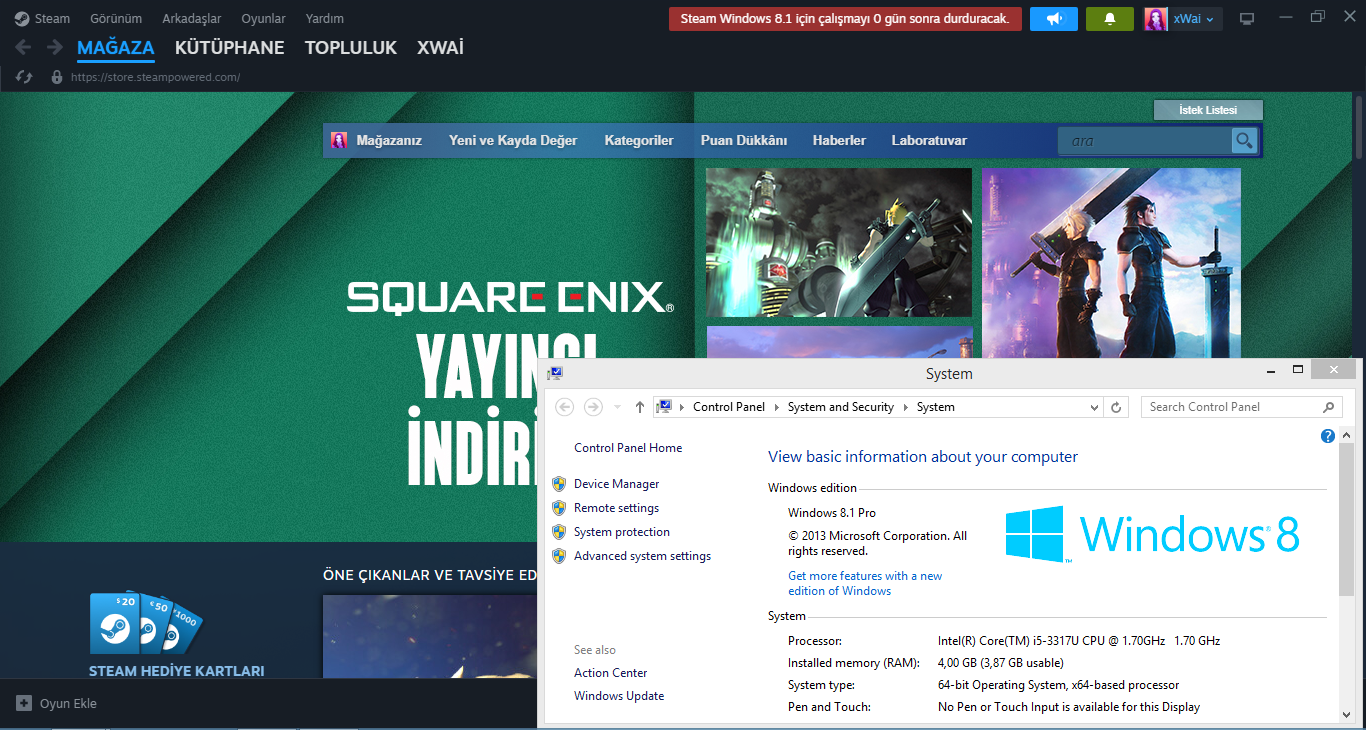Image resolution: width=1366 pixels, height=730 pixels.
Task: Open the STEAM HEDİYE KARTLARI link
Action: (177, 671)
